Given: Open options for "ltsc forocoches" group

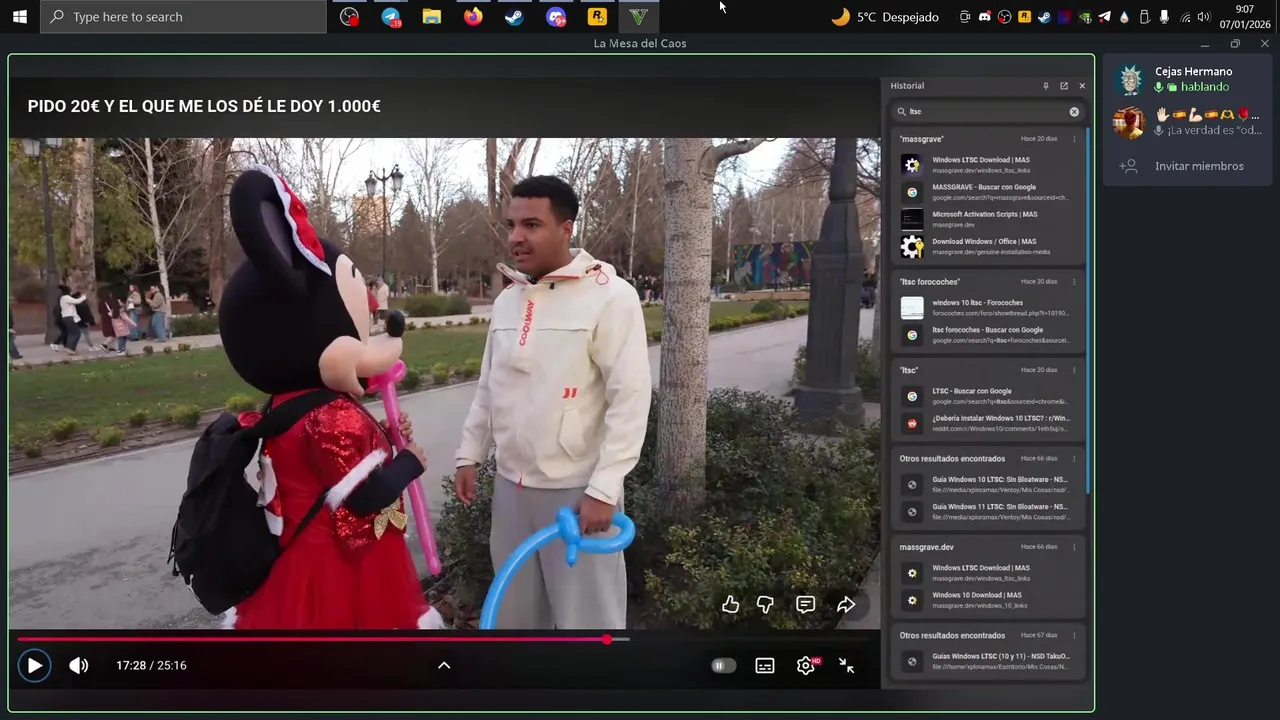Looking at the screenshot, I should coord(1075,282).
